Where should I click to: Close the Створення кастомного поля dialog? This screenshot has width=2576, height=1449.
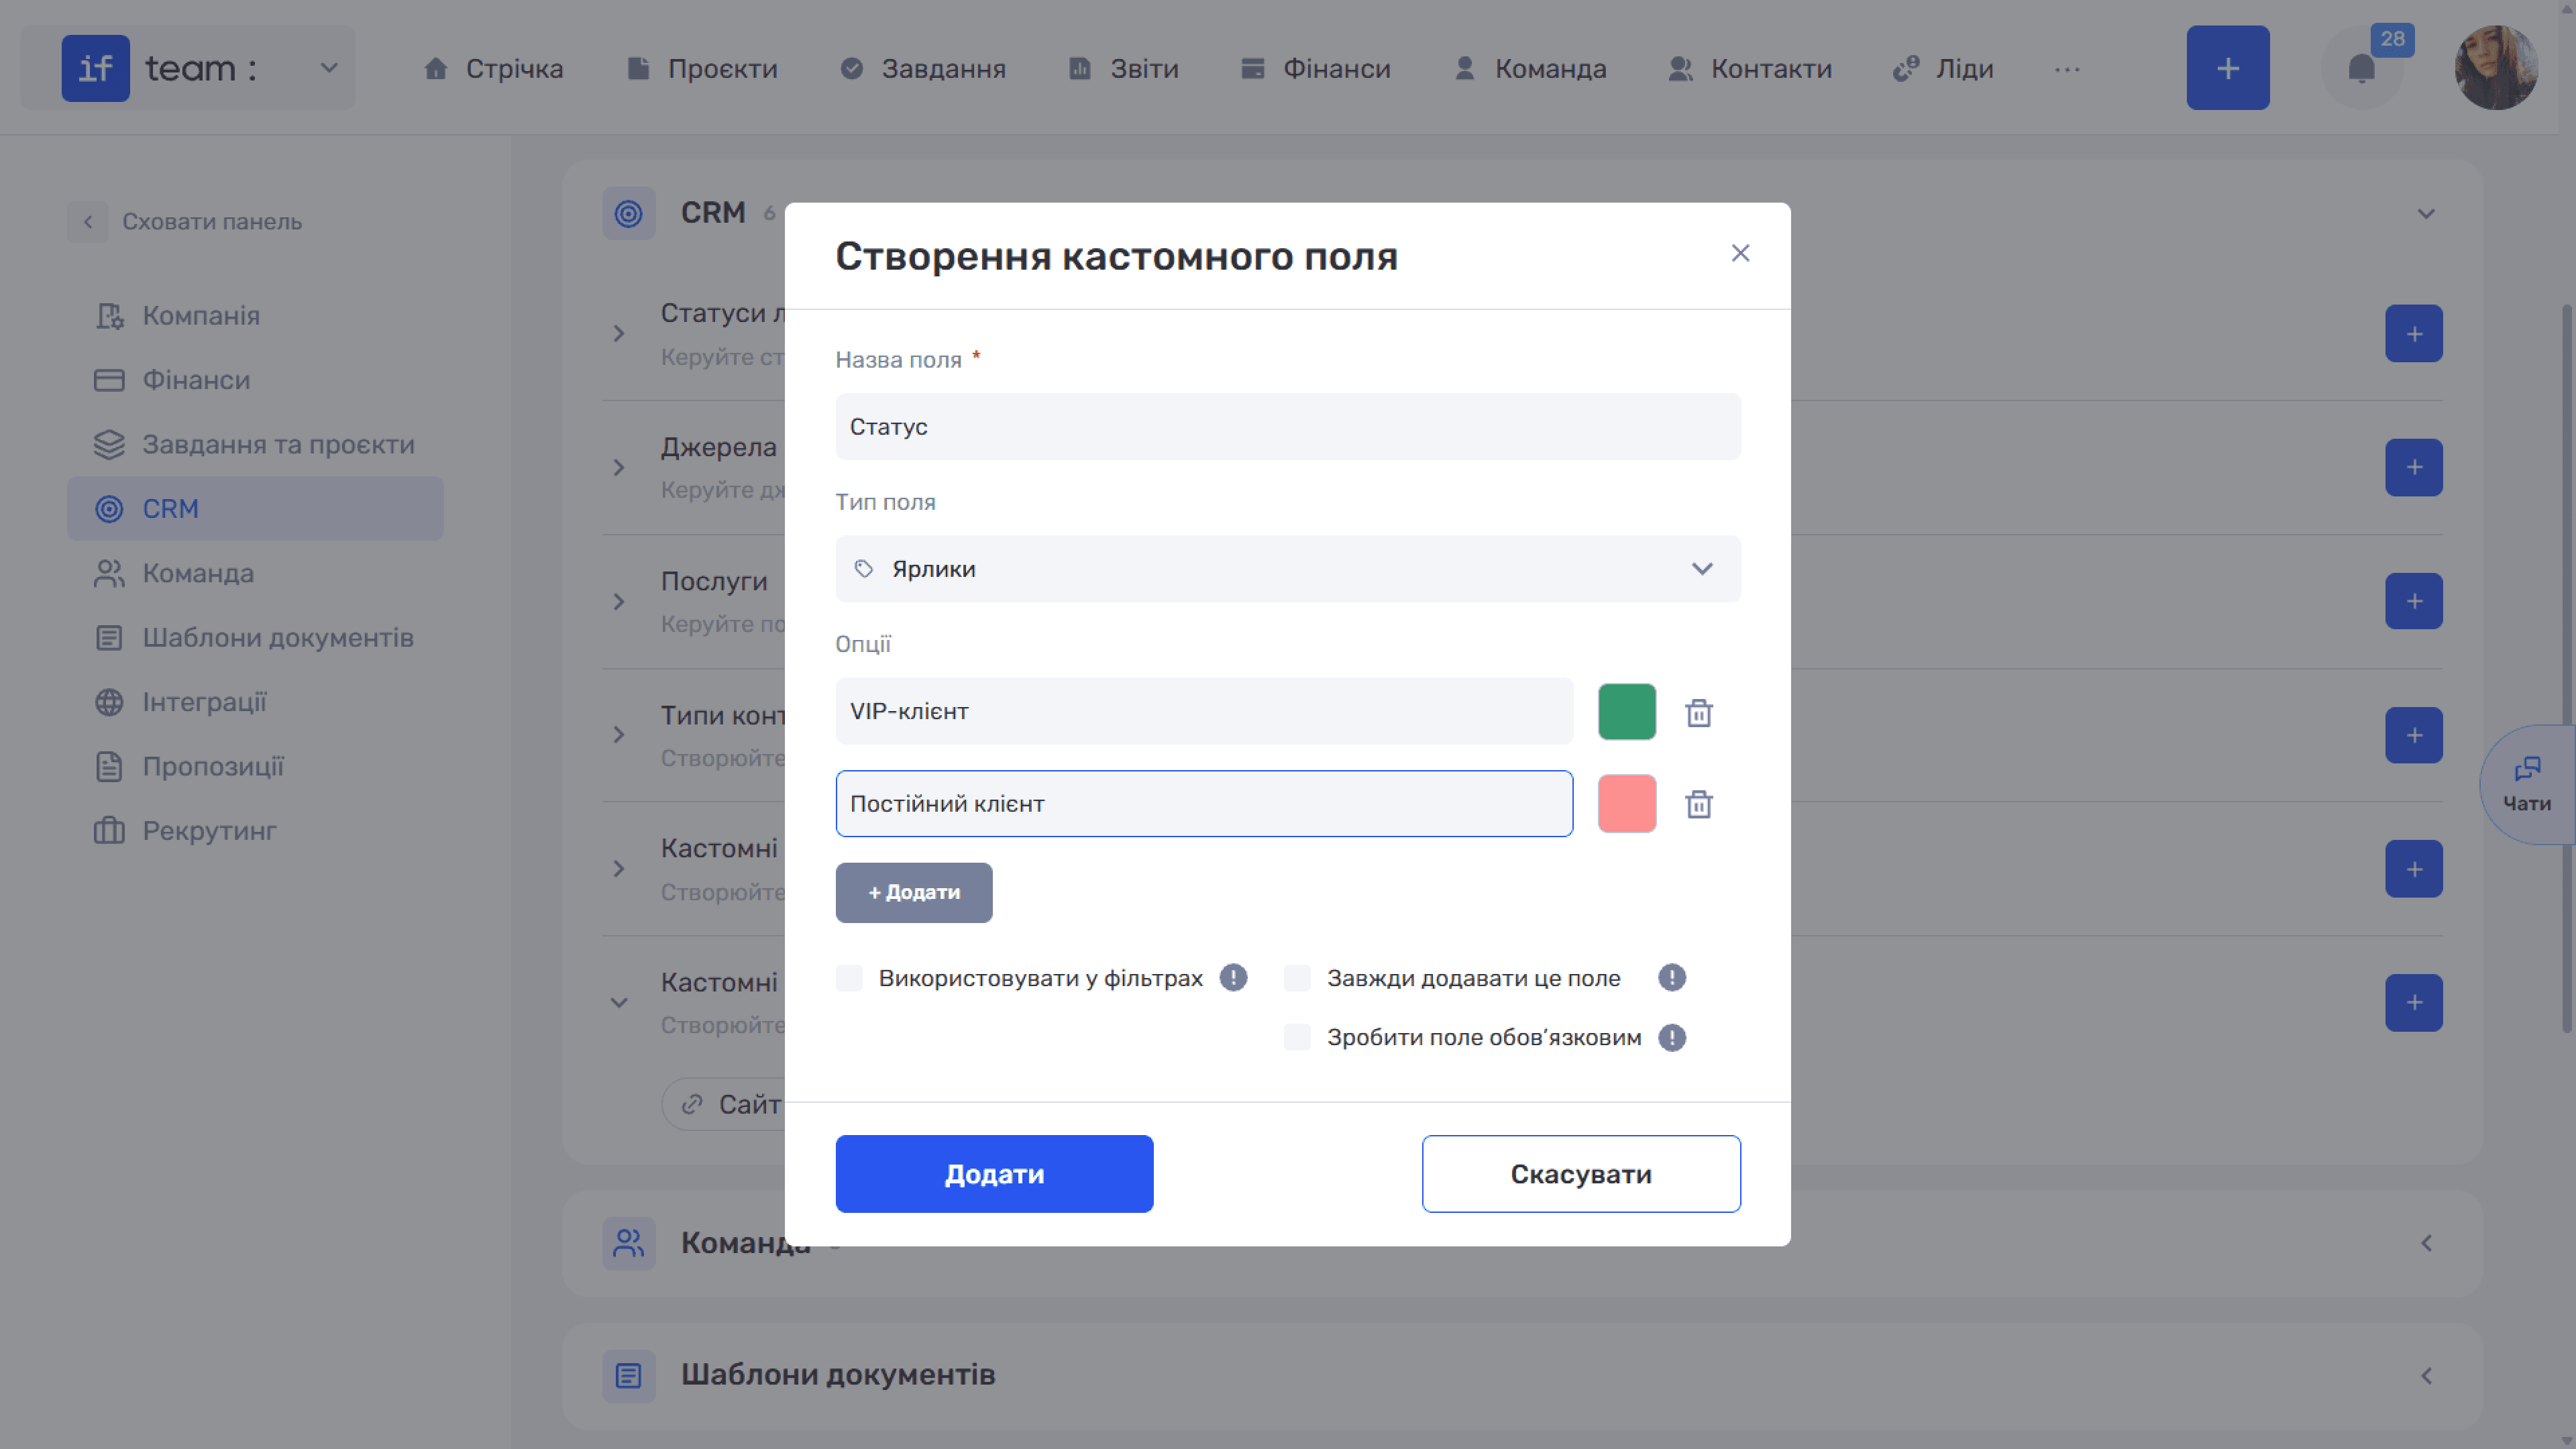tap(1740, 253)
